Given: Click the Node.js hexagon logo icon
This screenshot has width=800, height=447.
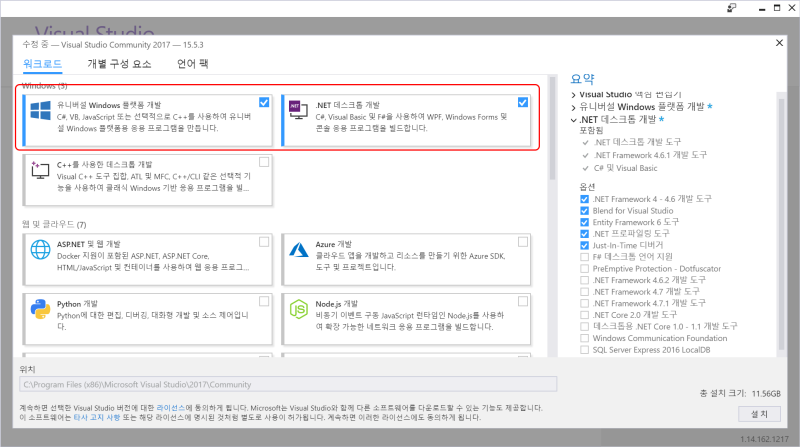Looking at the screenshot, I should [299, 309].
